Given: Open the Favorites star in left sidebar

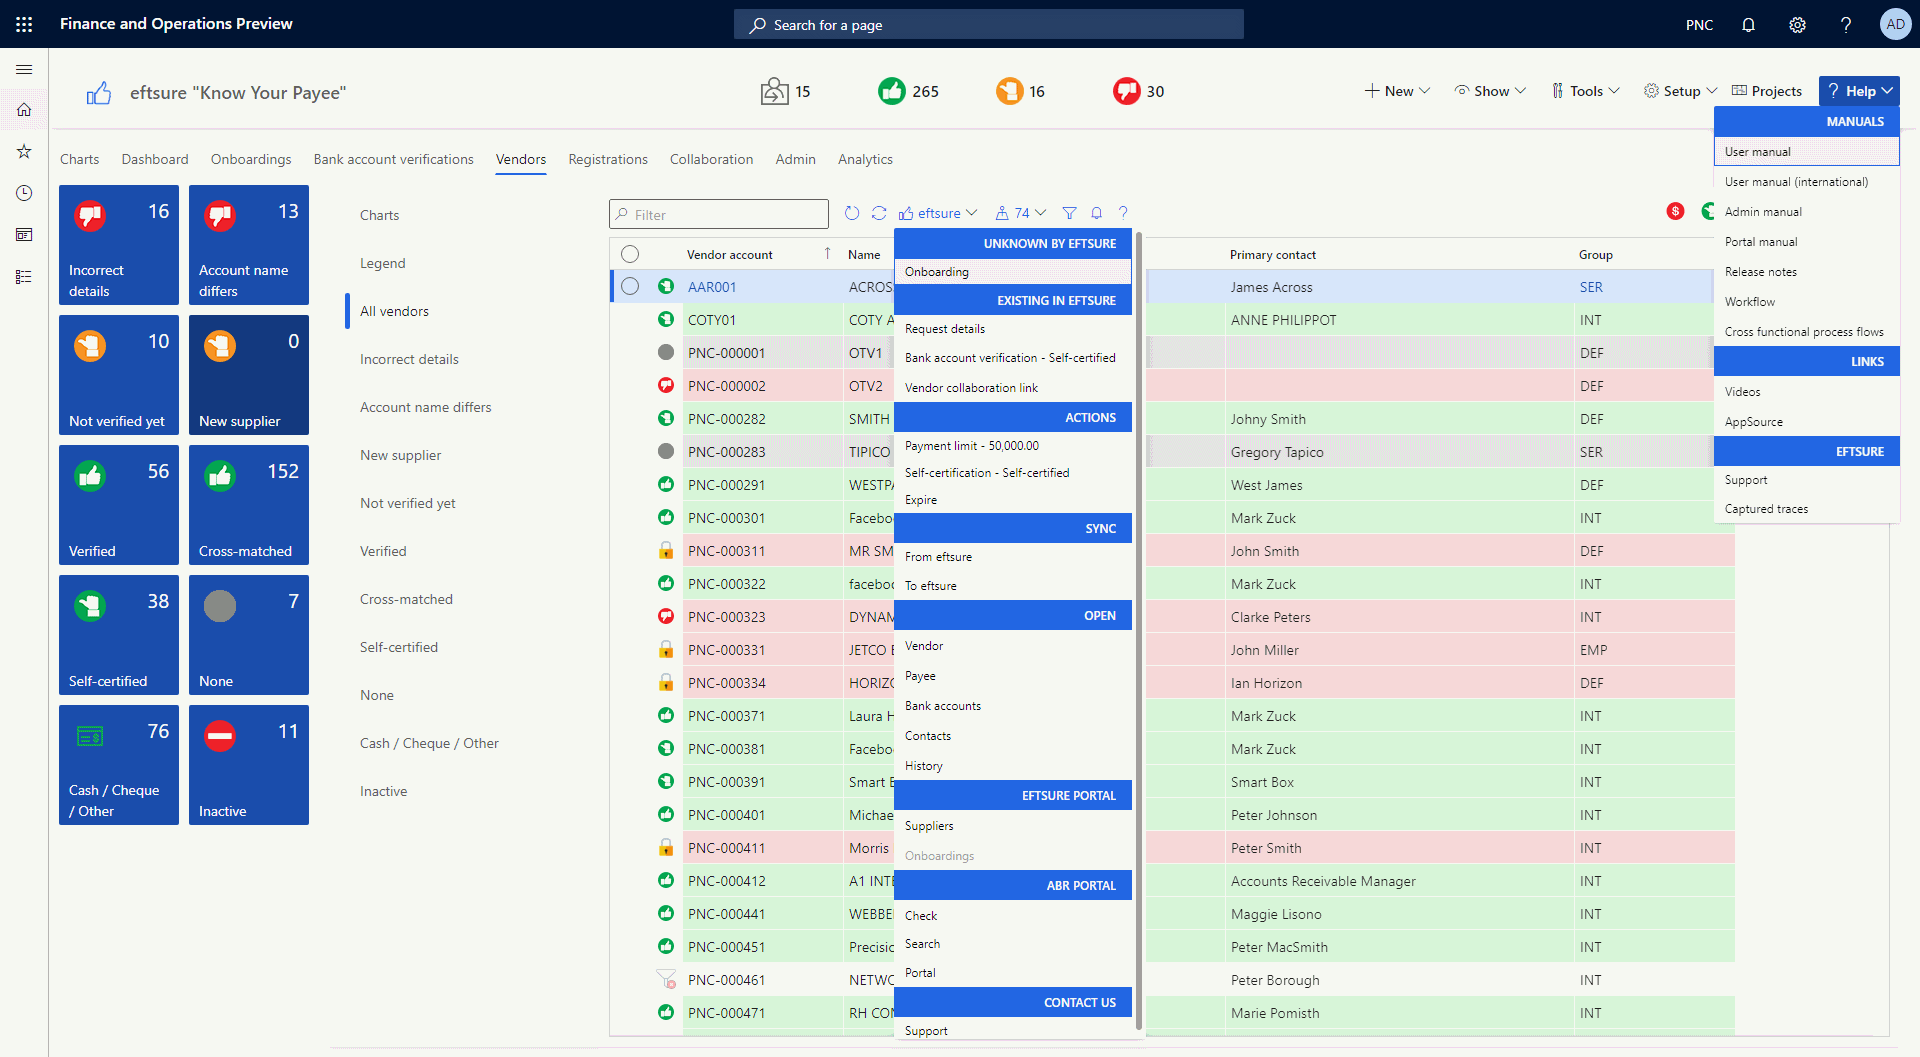Looking at the screenshot, I should (24, 151).
